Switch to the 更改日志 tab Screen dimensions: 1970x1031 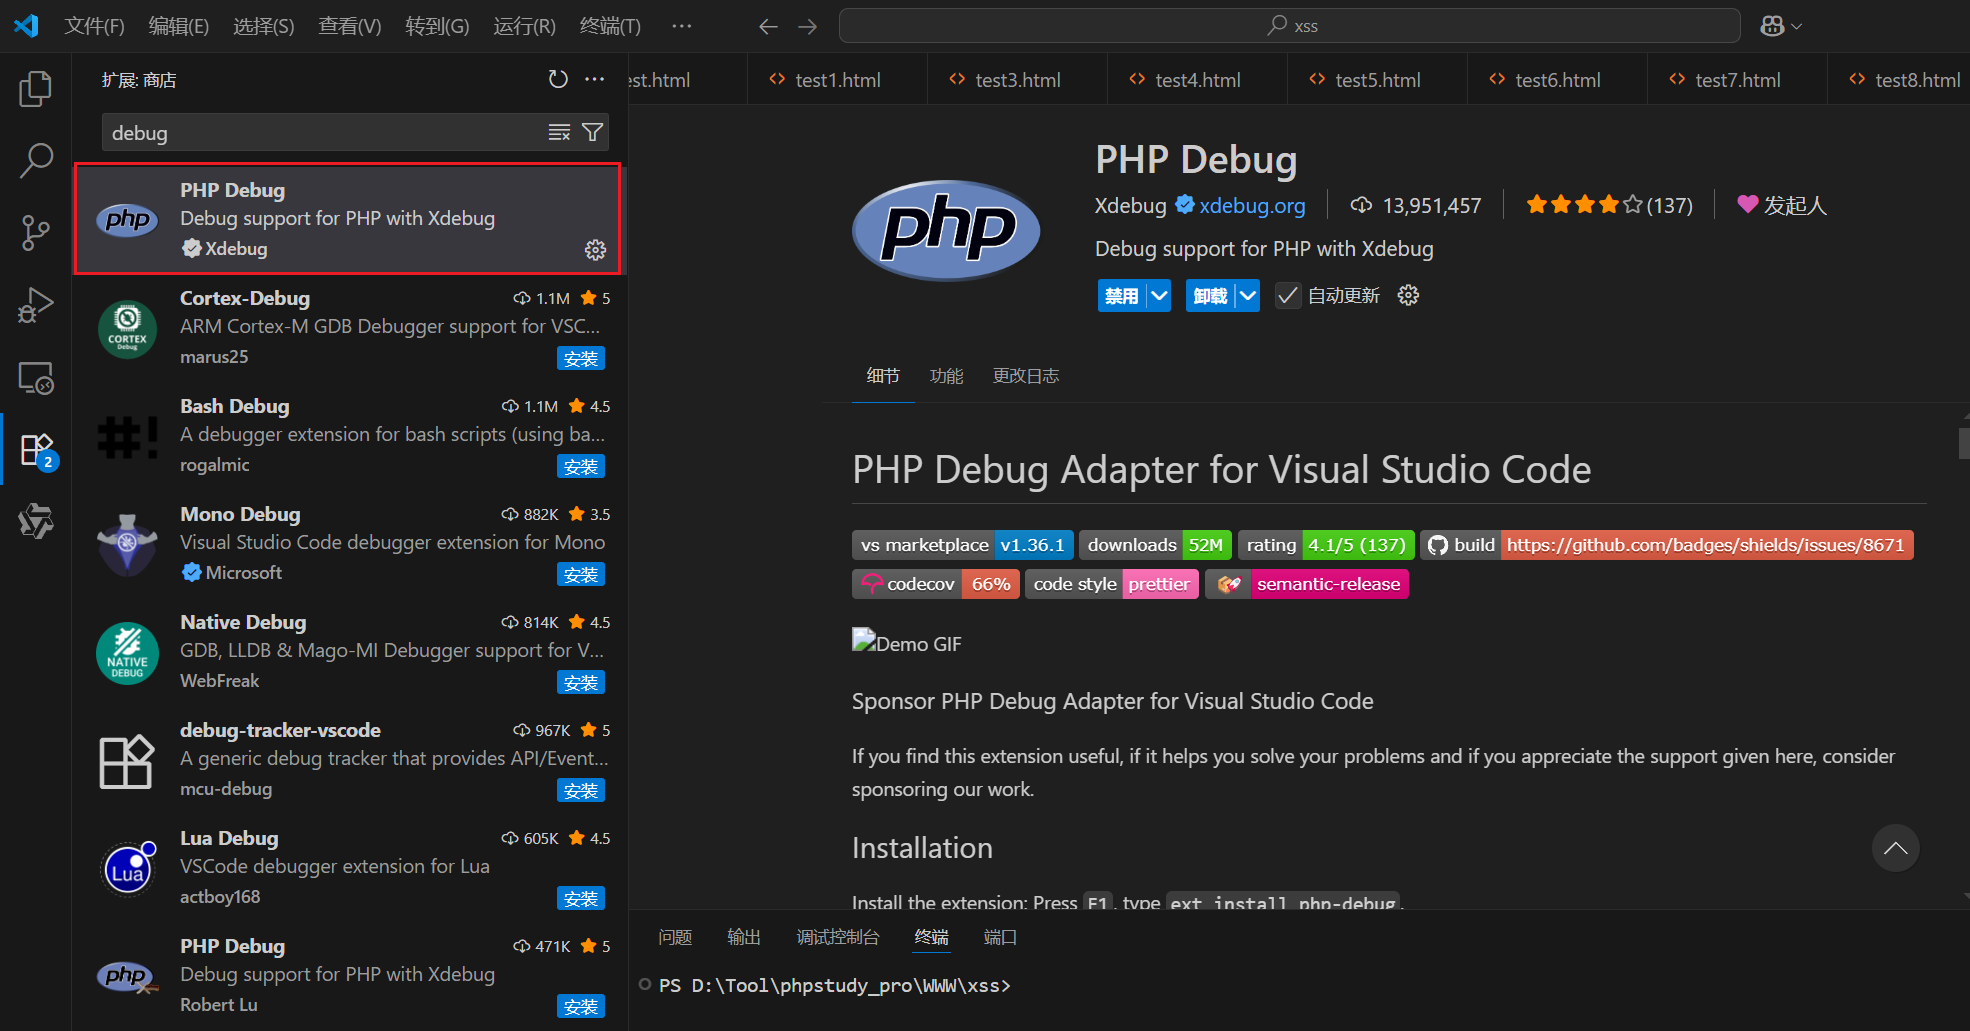(1025, 376)
